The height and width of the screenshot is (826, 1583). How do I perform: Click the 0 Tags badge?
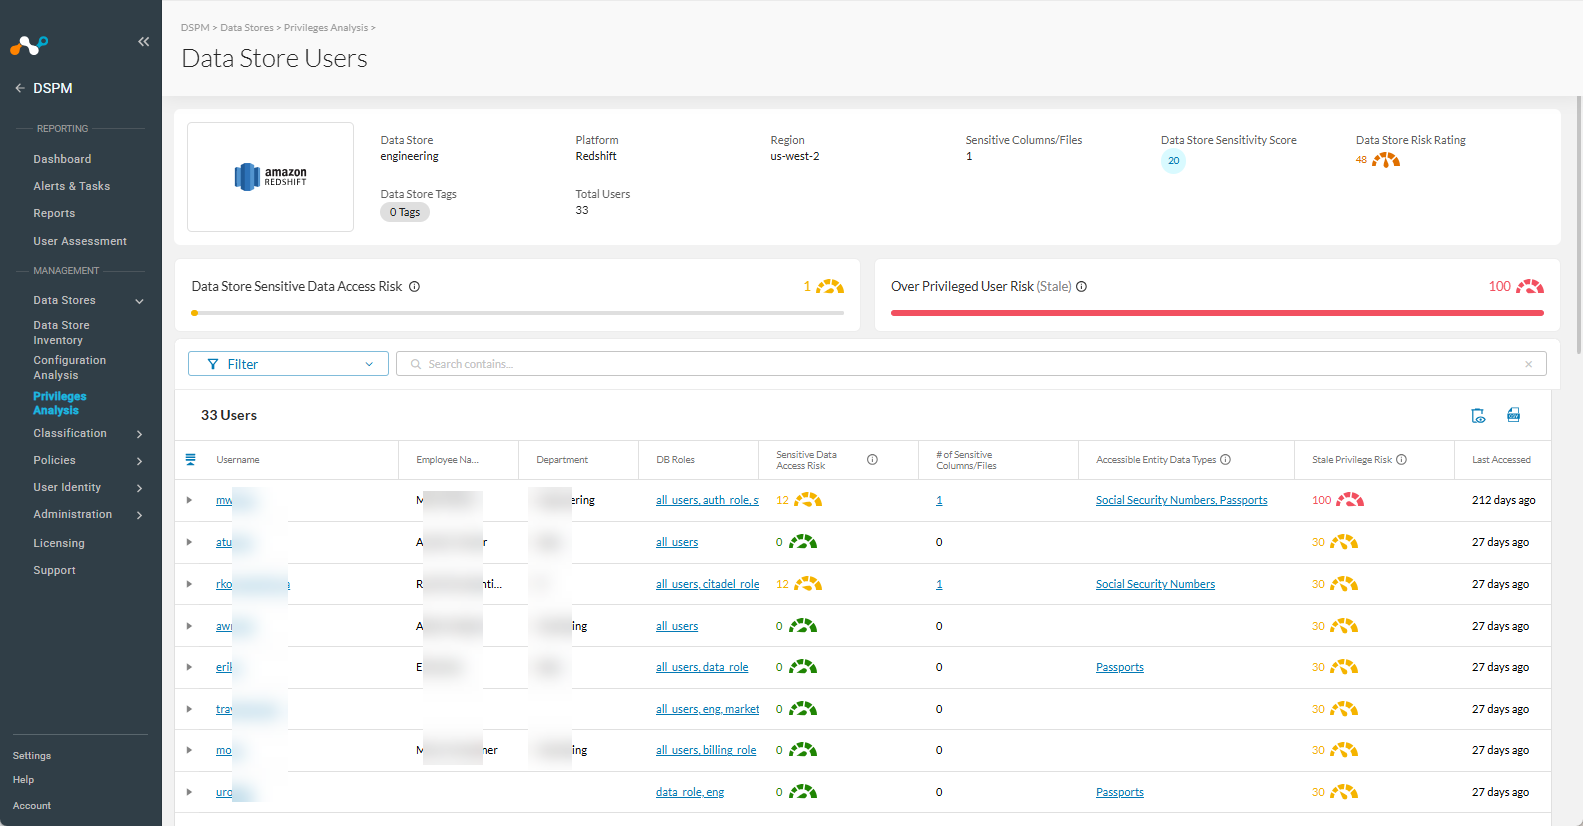click(405, 212)
